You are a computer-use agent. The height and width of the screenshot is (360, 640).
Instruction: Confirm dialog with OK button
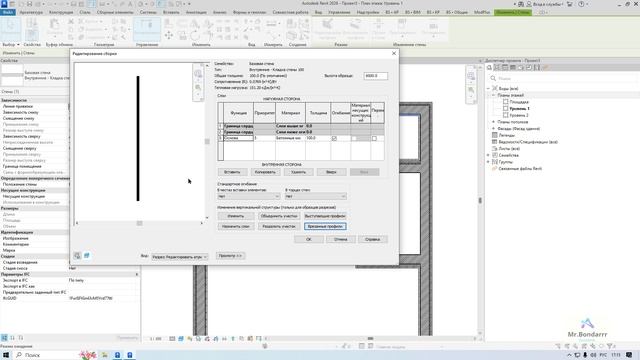[309, 240]
